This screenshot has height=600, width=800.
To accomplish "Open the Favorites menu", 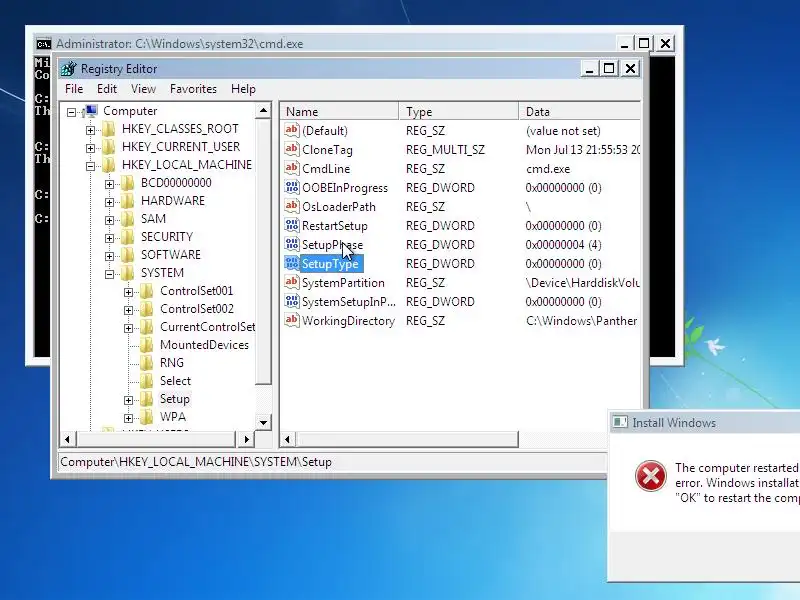I will 193,89.
